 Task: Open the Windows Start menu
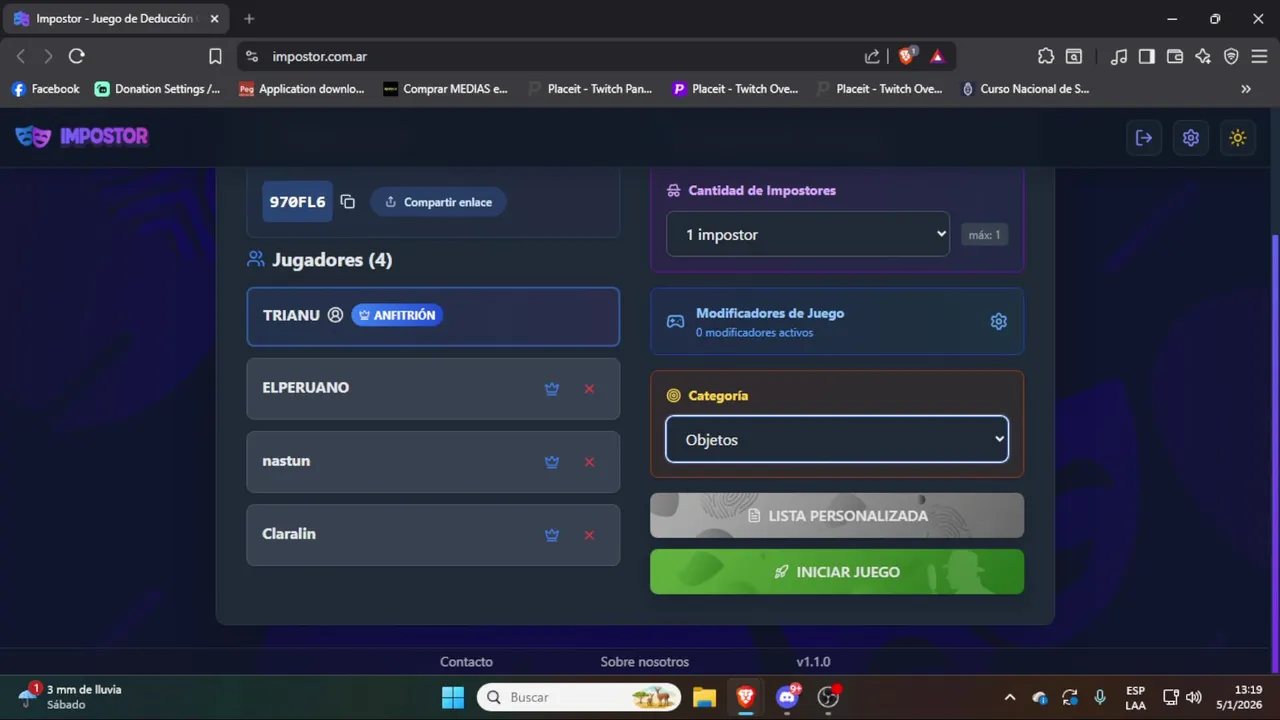[x=453, y=697]
